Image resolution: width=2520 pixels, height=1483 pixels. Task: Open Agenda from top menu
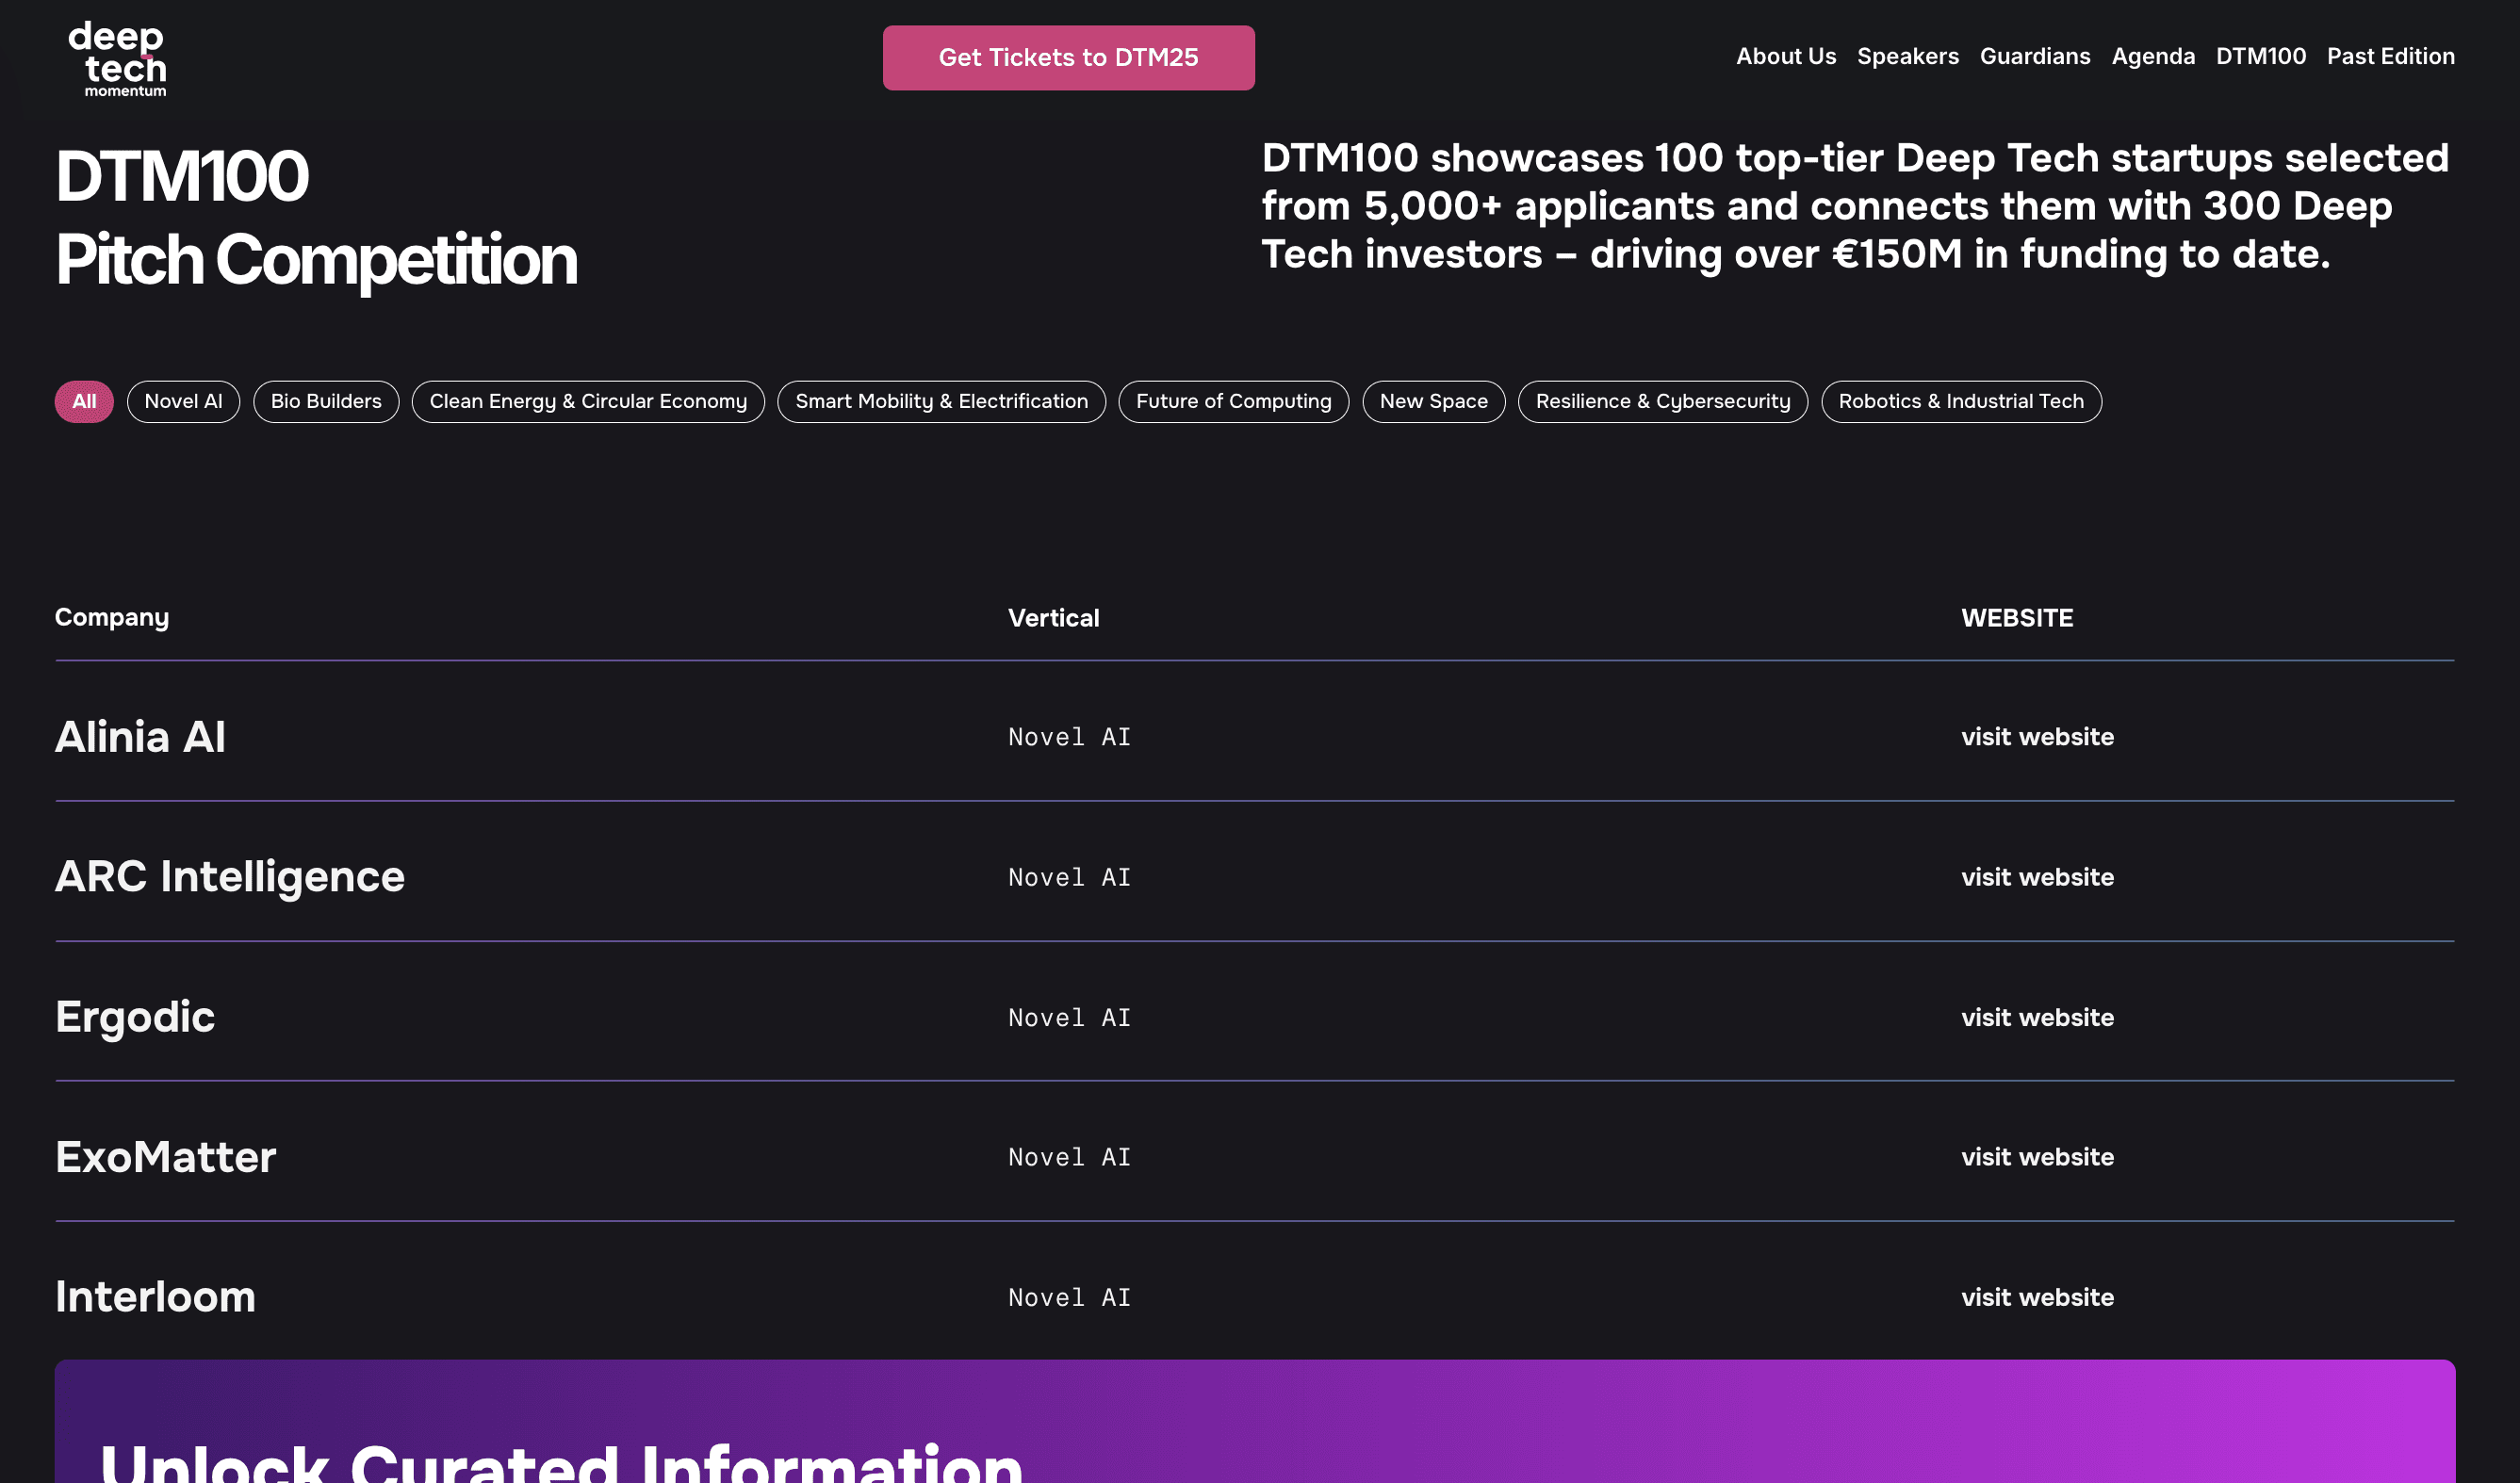pos(2152,57)
